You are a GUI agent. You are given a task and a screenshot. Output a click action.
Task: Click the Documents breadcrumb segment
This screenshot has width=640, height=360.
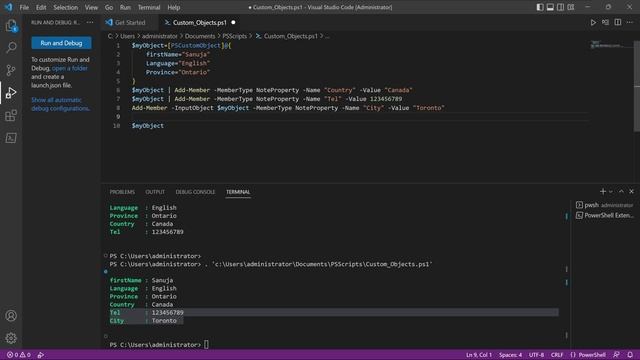(x=200, y=36)
